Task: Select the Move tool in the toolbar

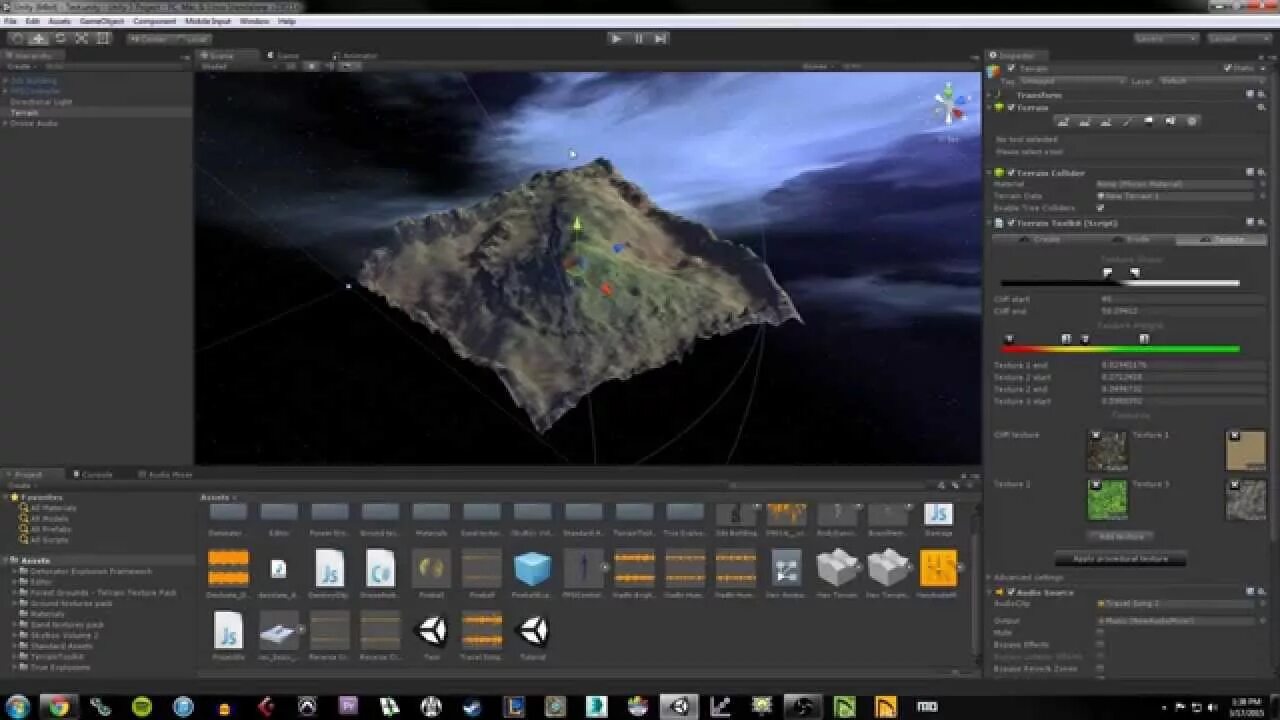Action: (37, 38)
